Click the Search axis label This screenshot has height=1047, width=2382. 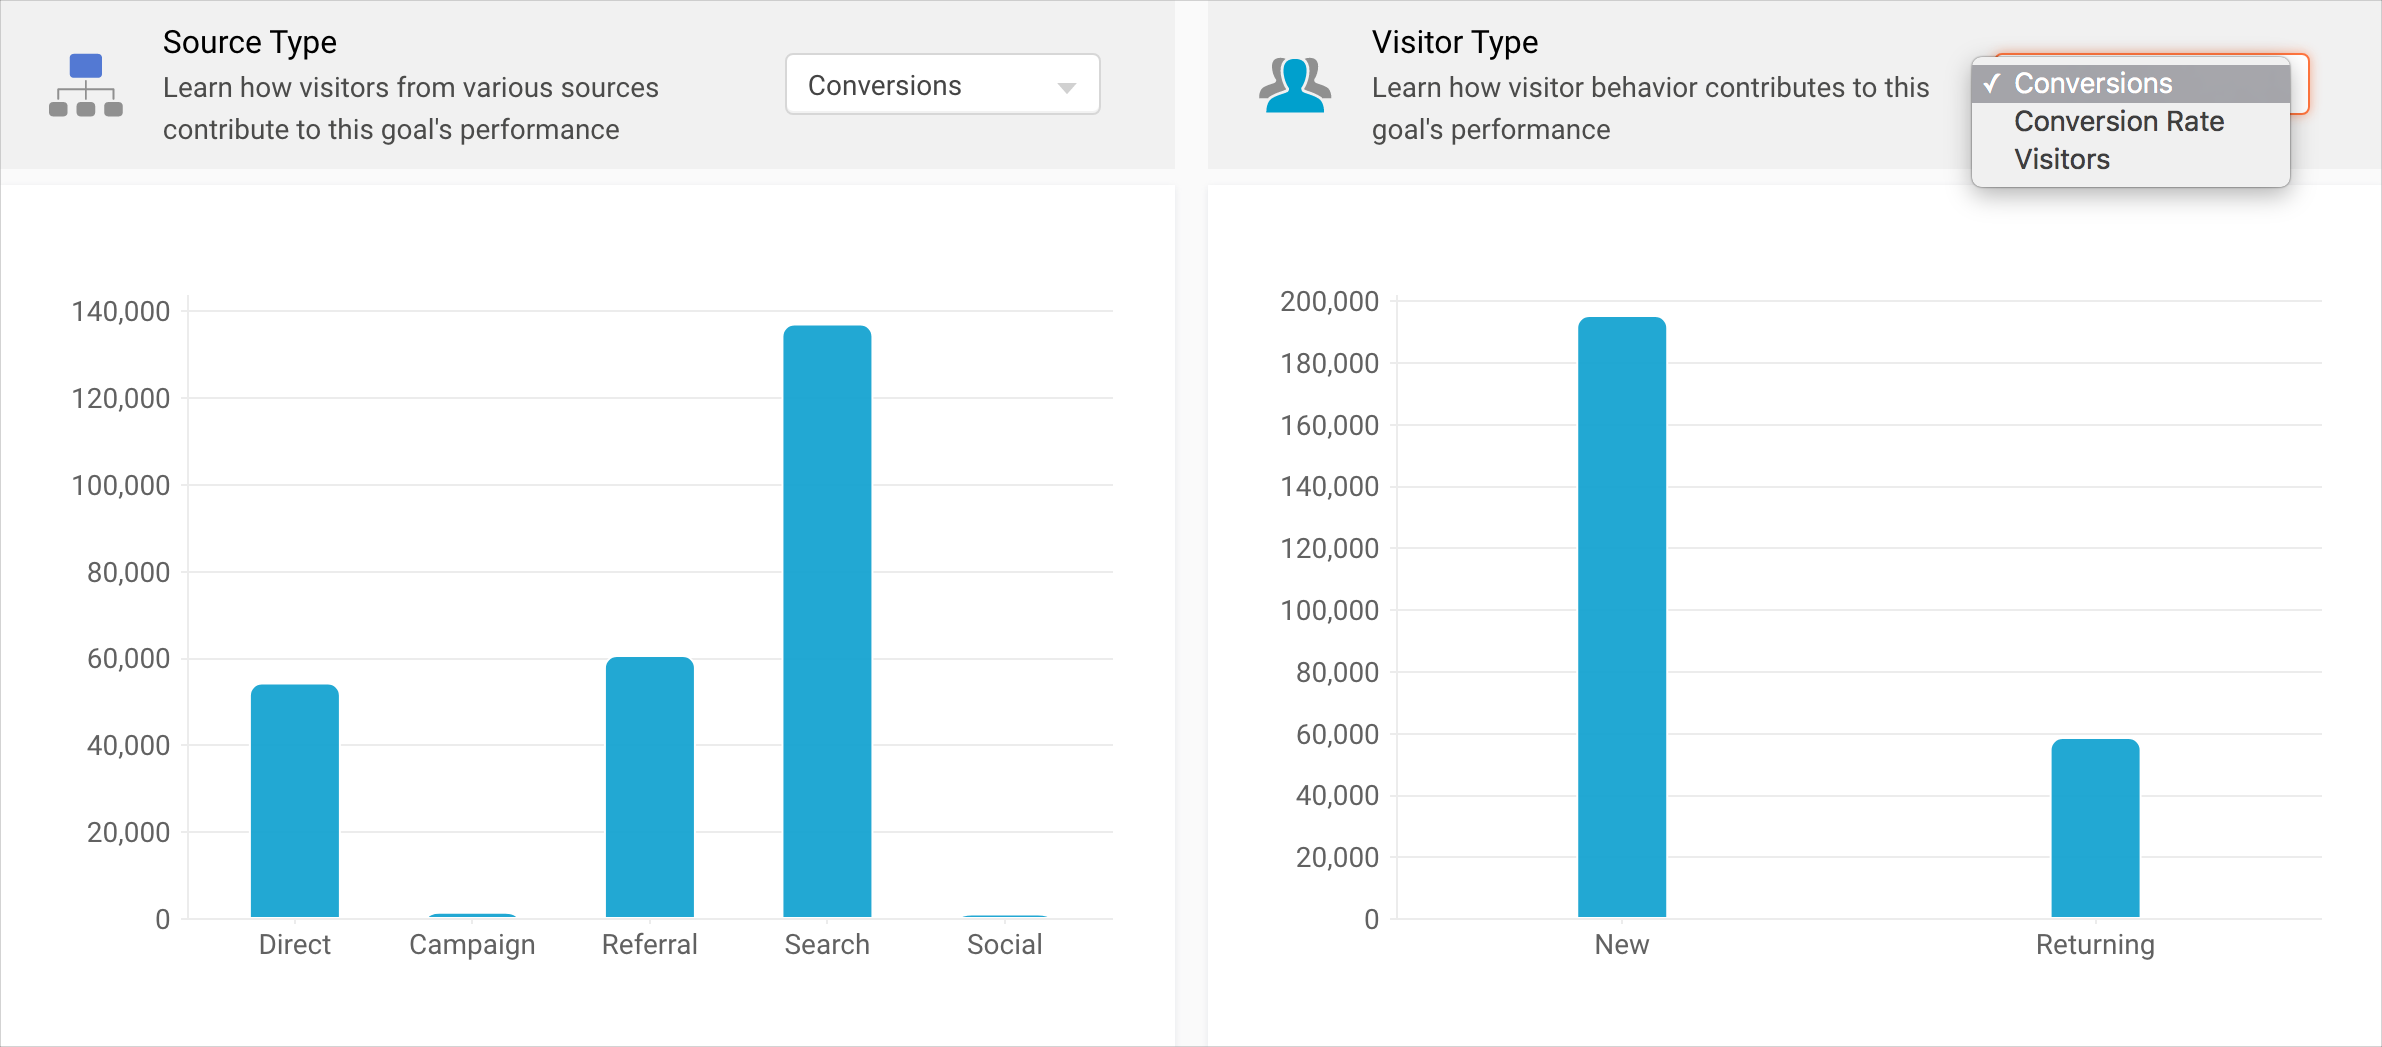coord(827,945)
